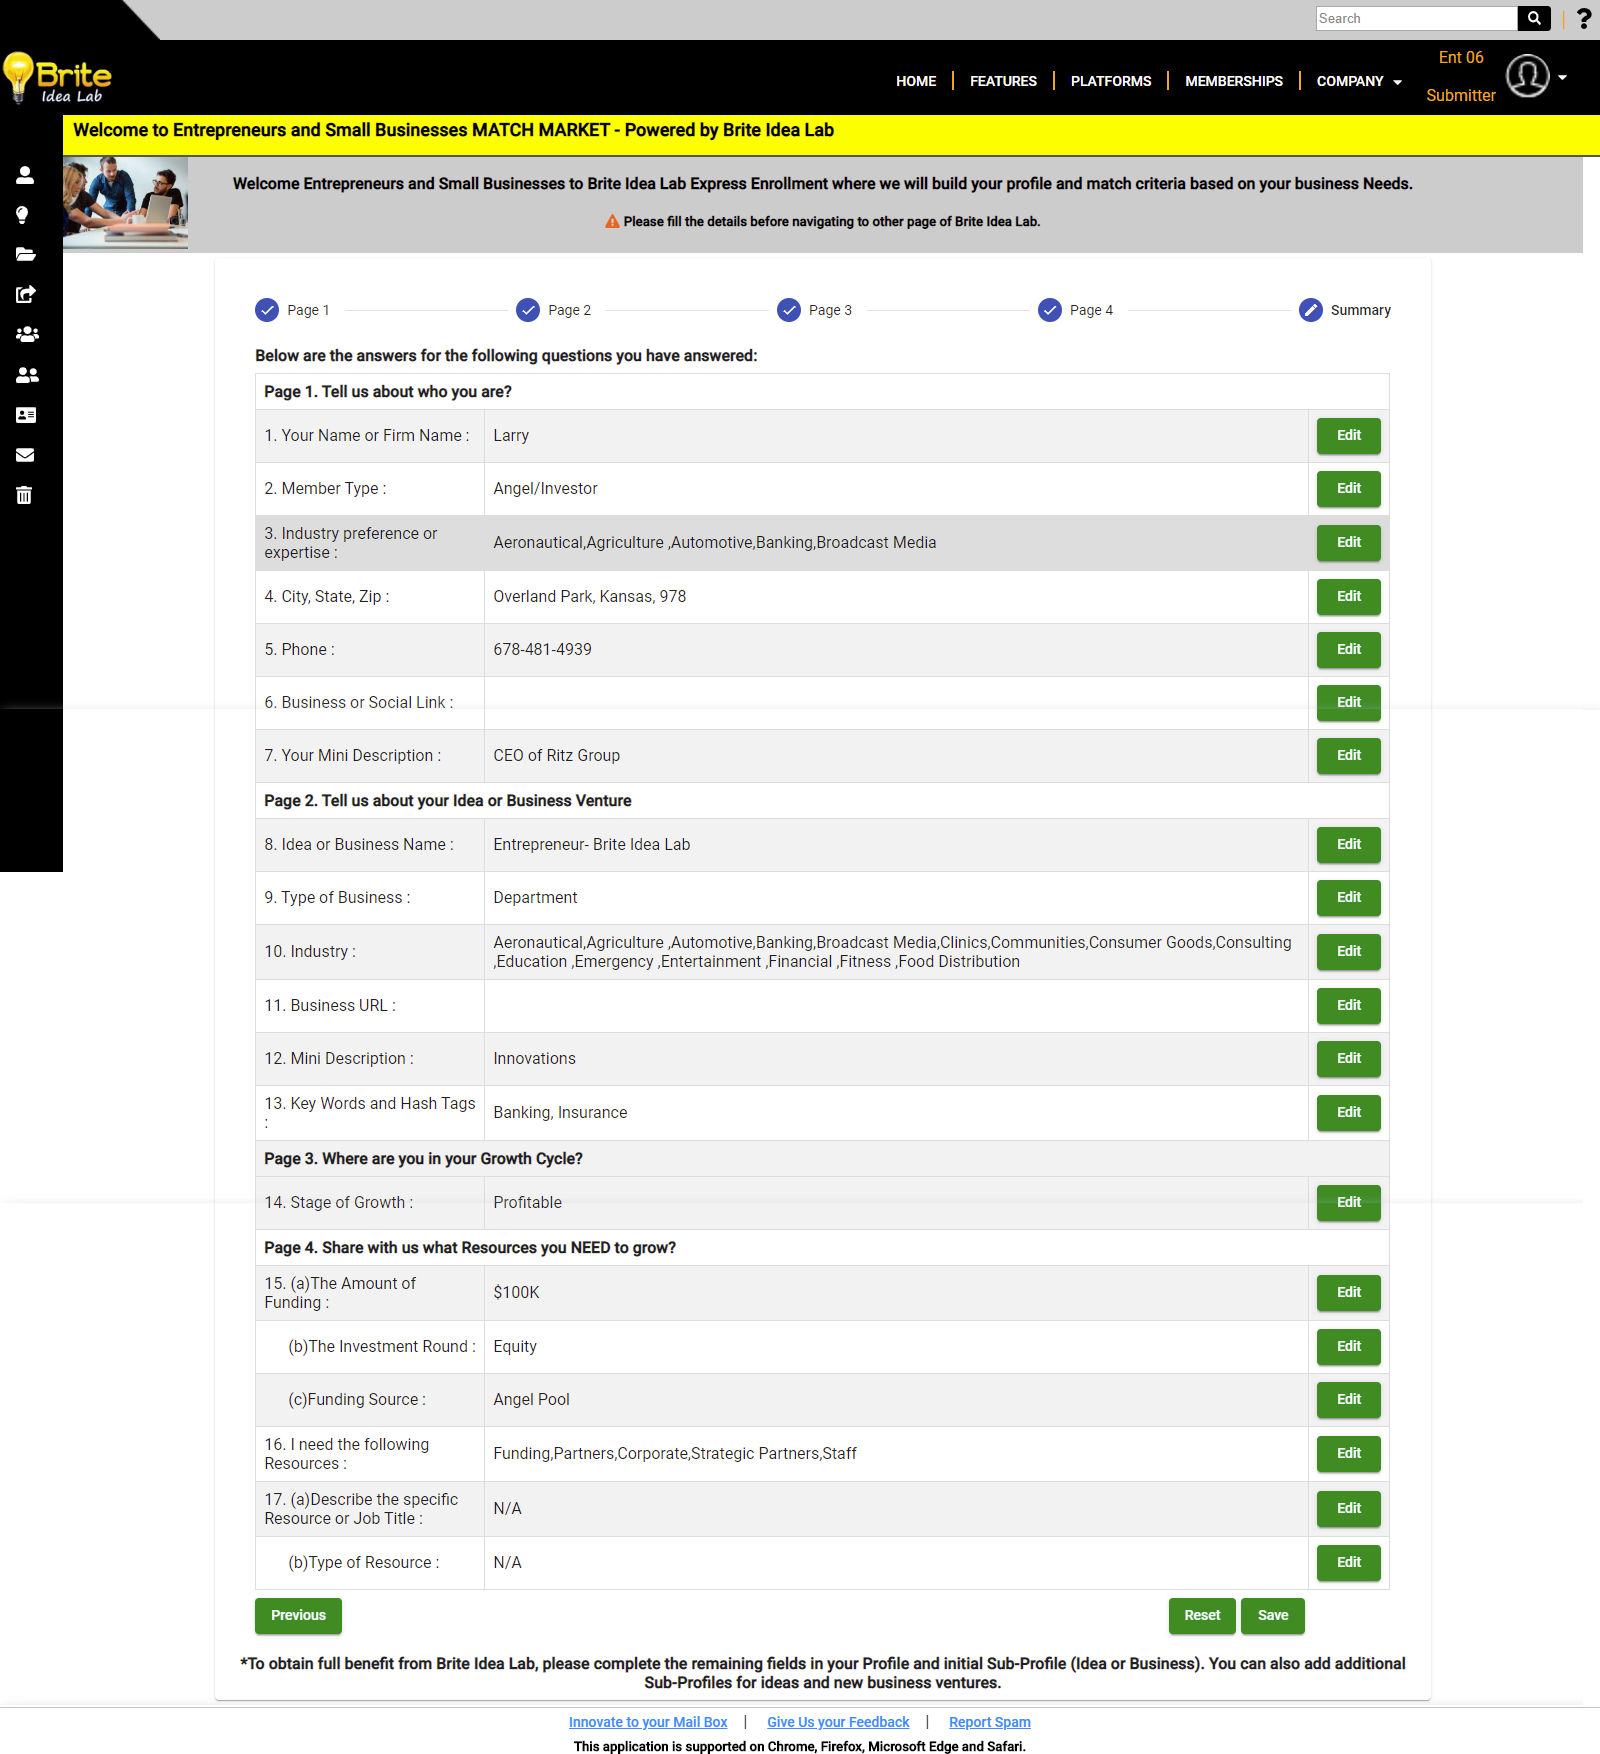Click the two-people contacts sidebar icon
This screenshot has height=1754, width=1600.
click(x=27, y=375)
